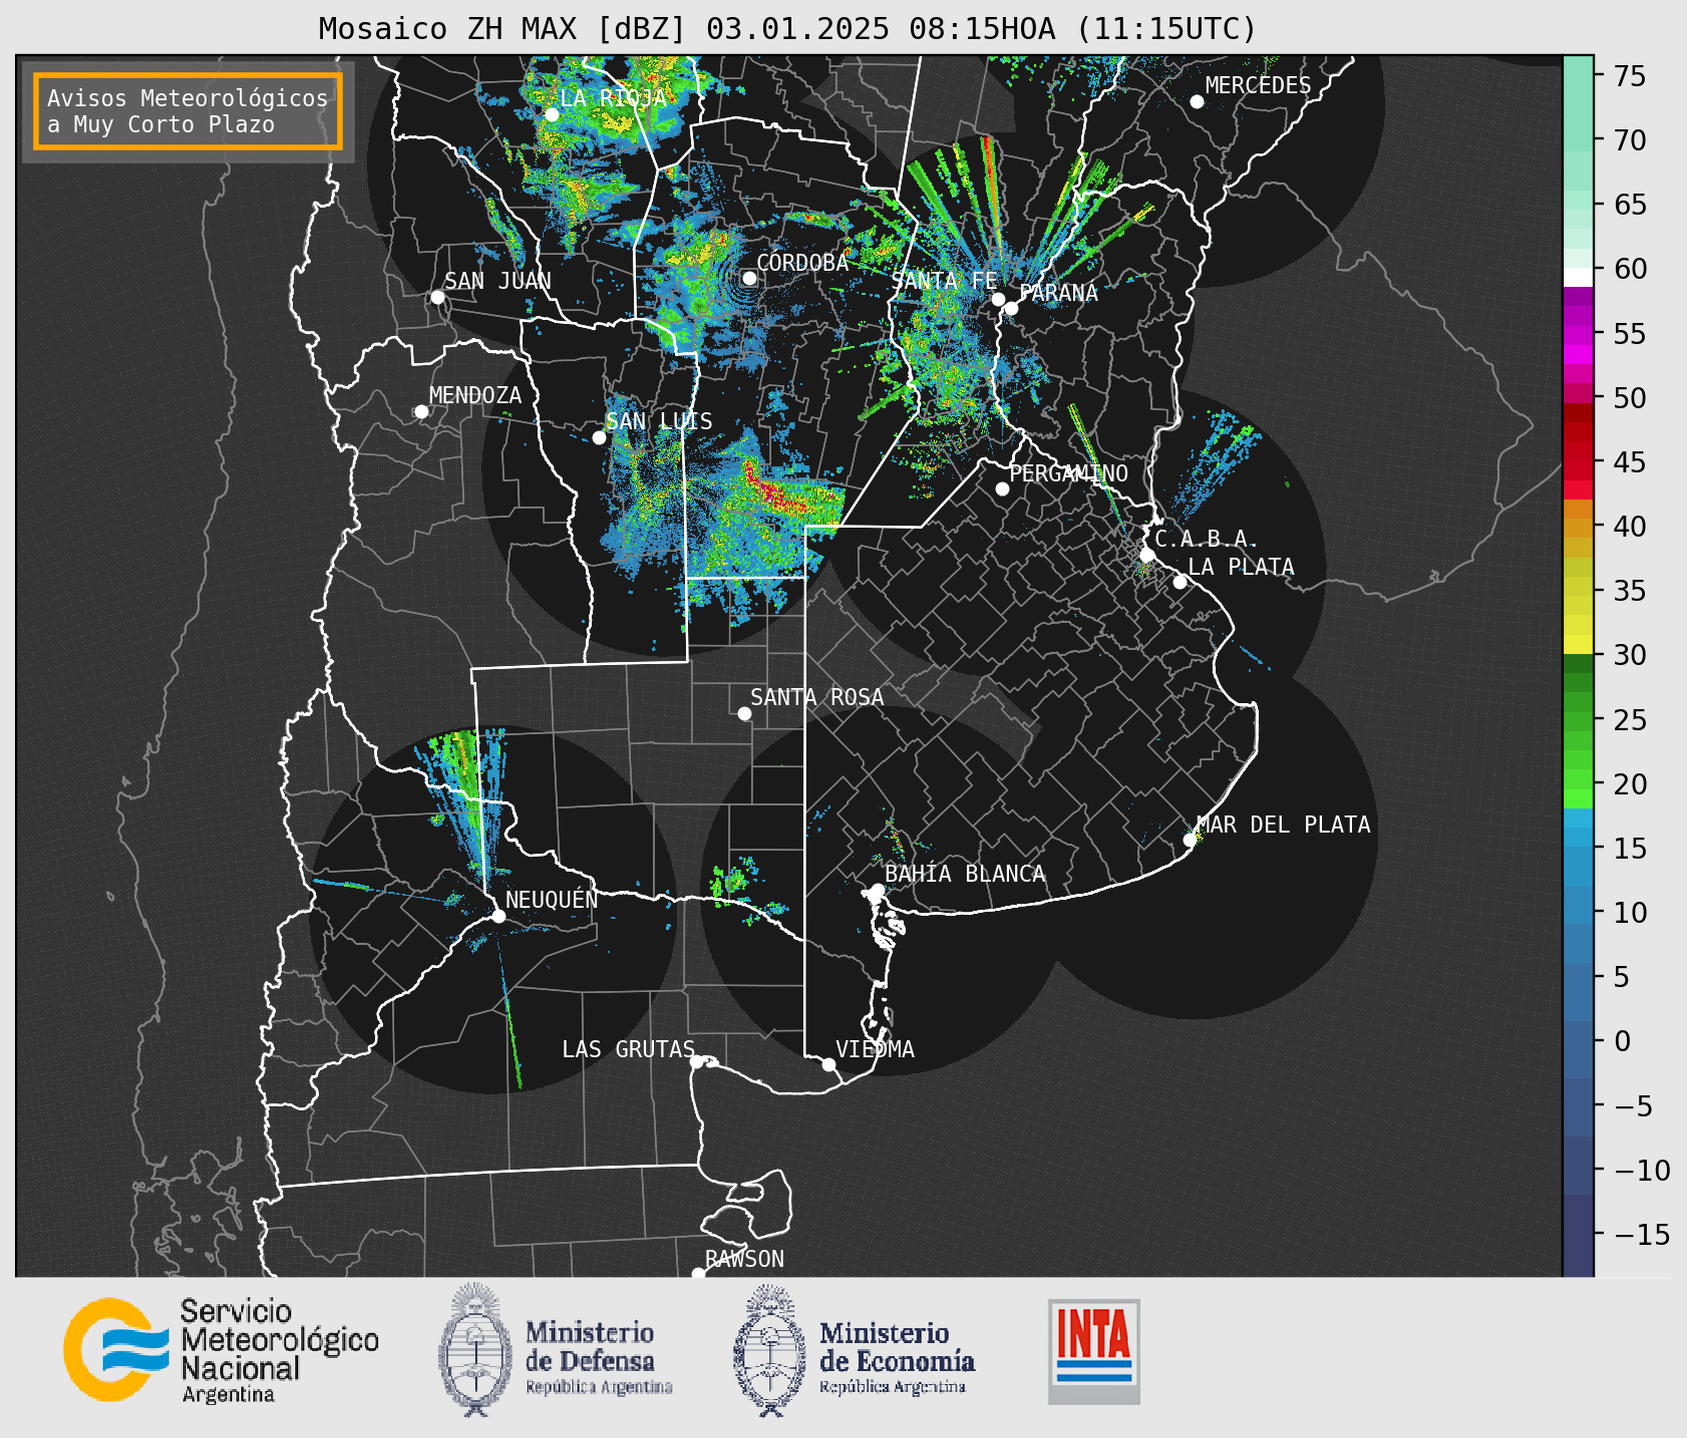Select the VIEDMA city marker
The image size is (1687, 1438).
point(829,1064)
